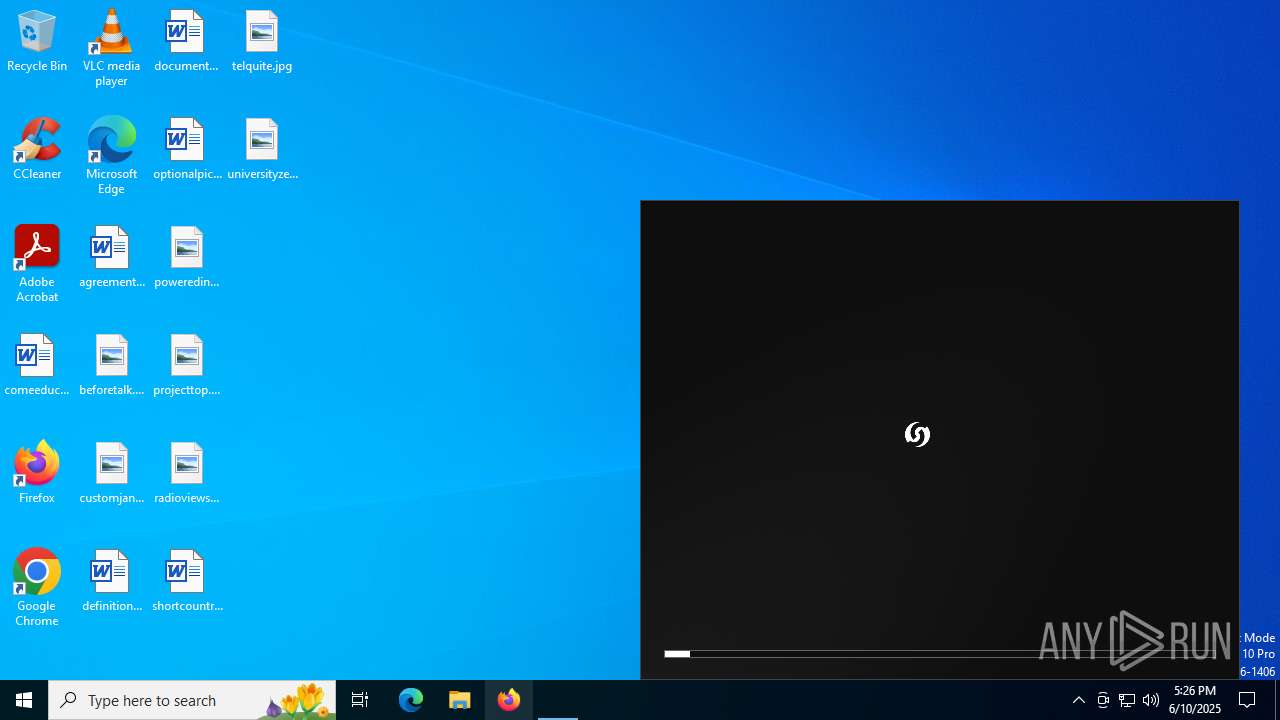The image size is (1280, 720).
Task: Select the comeeduc Word document icon
Action: coord(37,366)
